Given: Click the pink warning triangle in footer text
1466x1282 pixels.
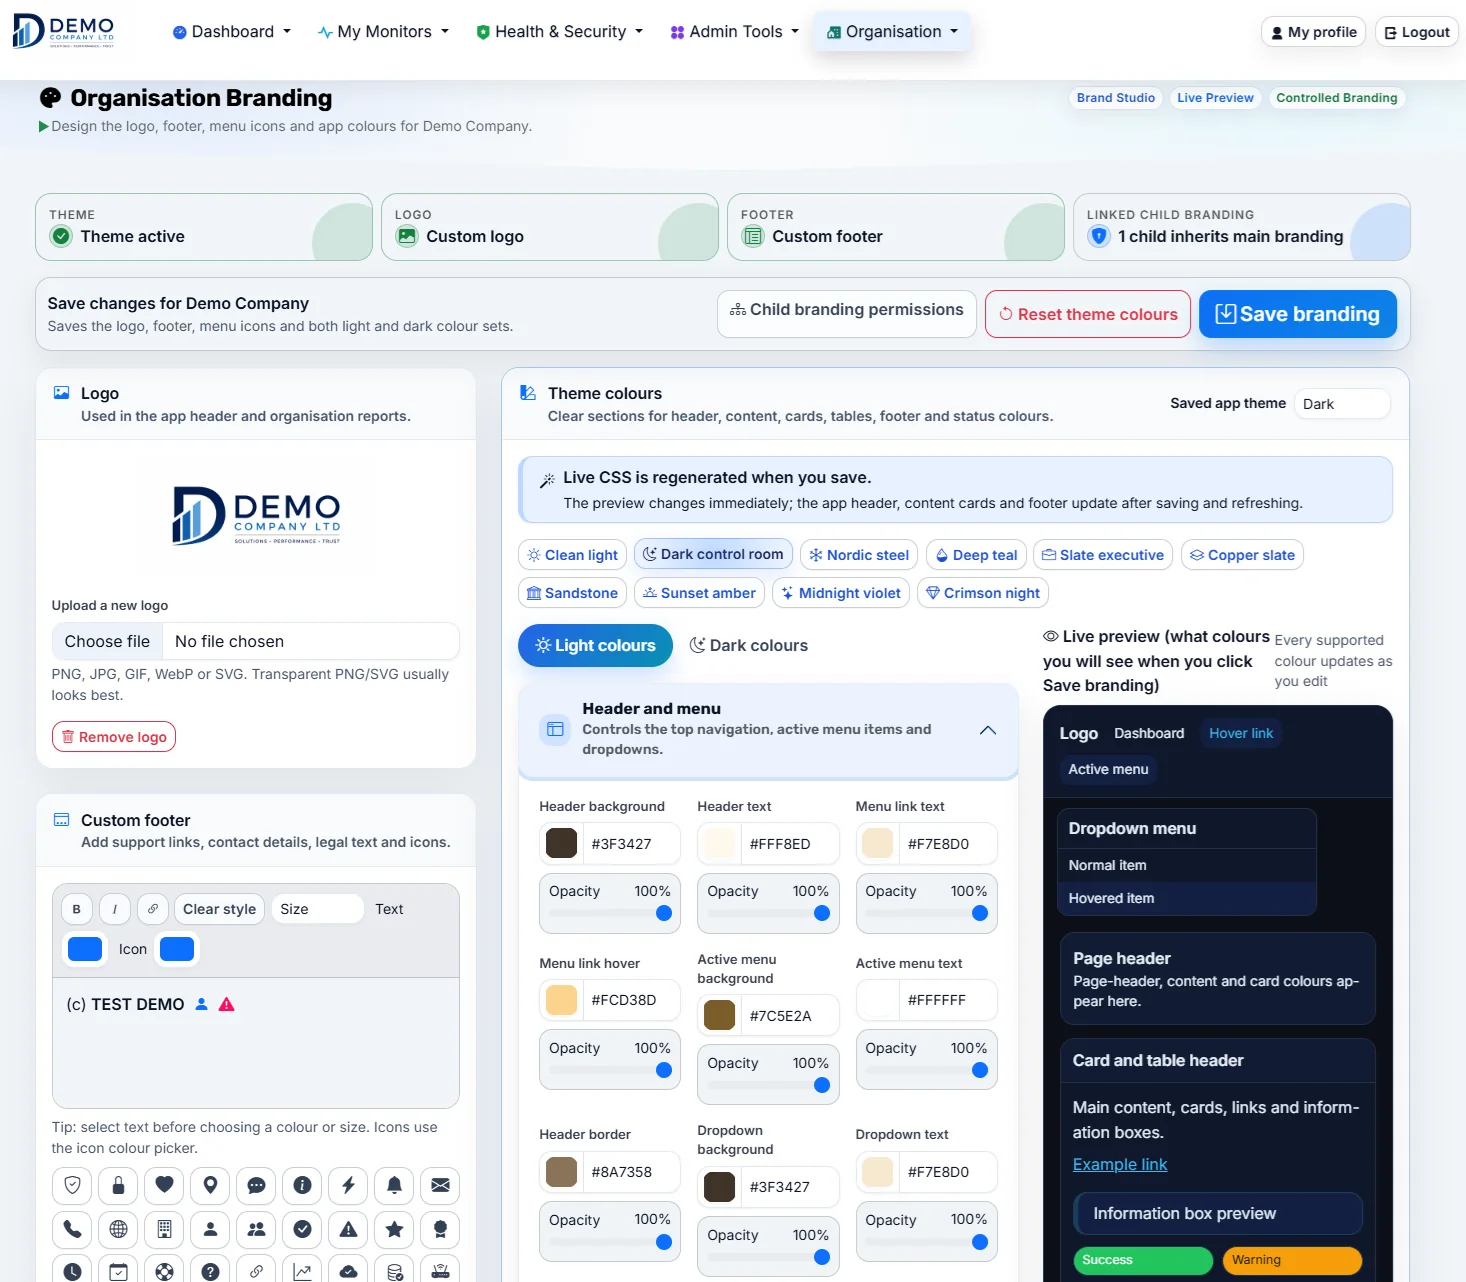Looking at the screenshot, I should coord(227,1004).
